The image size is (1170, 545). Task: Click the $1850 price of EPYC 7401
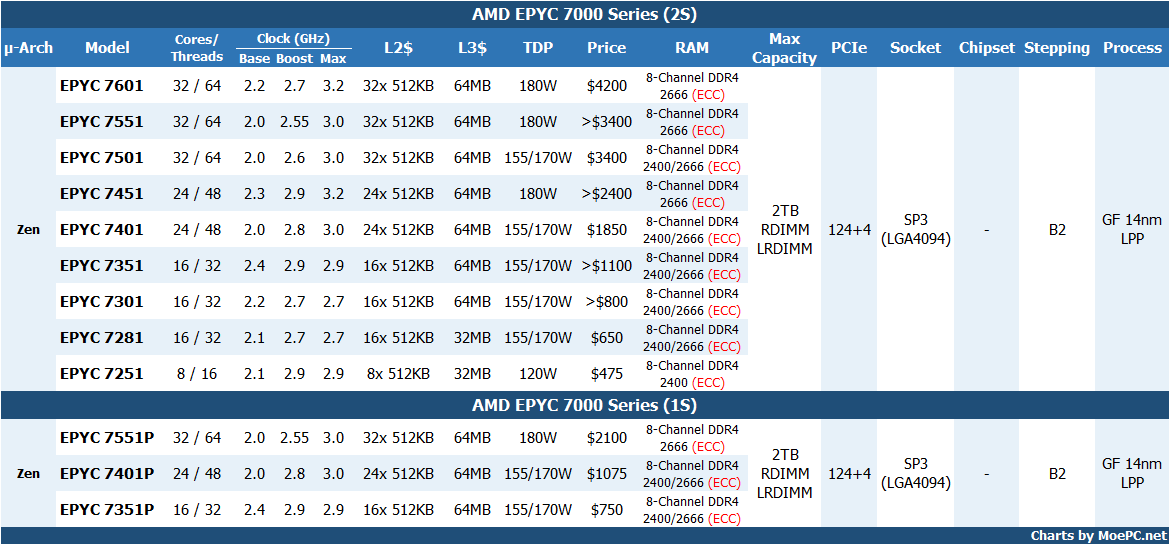pos(607,229)
